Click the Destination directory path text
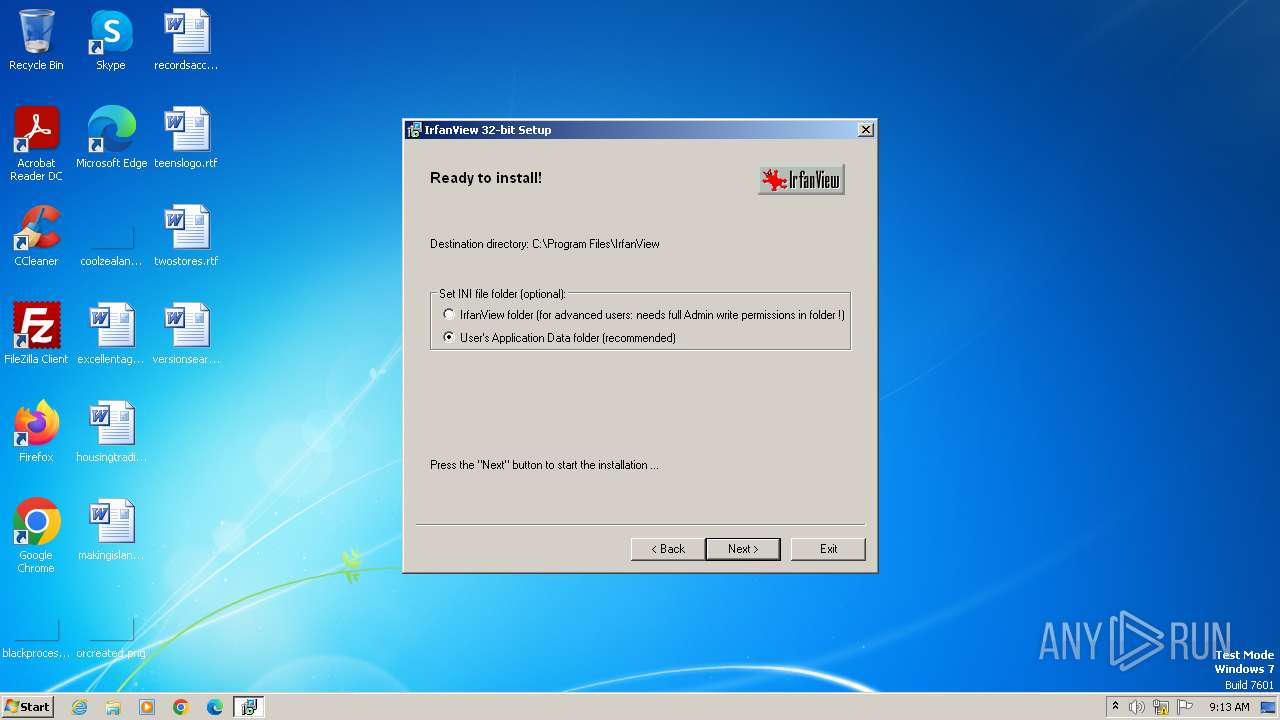This screenshot has height=720, width=1280. [545, 244]
